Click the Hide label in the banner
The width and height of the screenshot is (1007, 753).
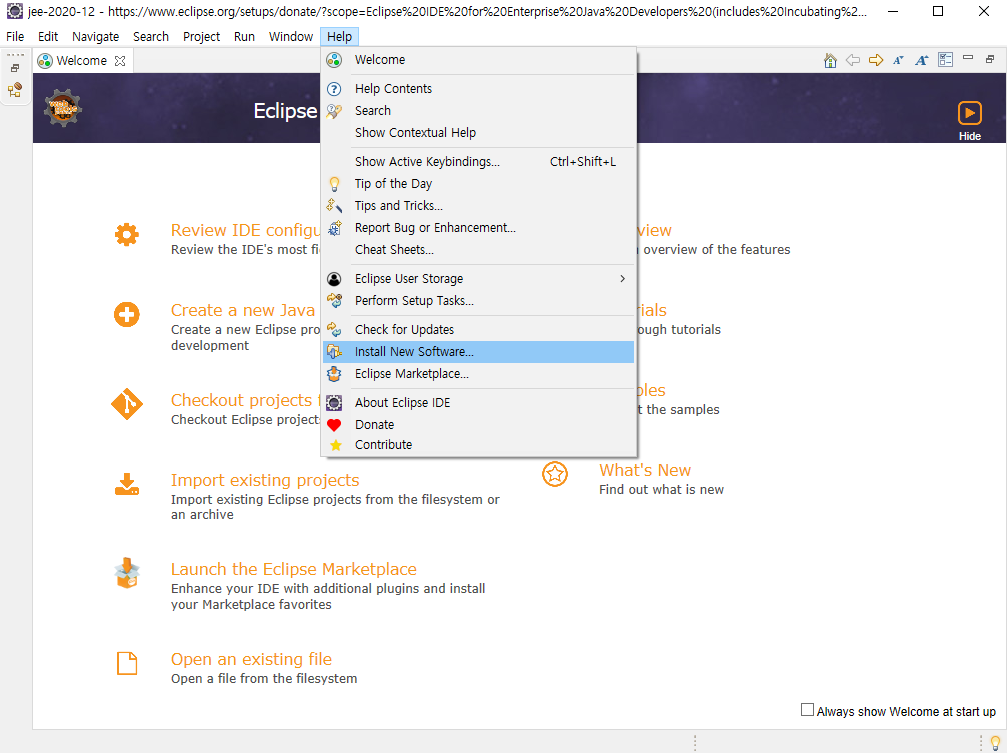[x=970, y=136]
